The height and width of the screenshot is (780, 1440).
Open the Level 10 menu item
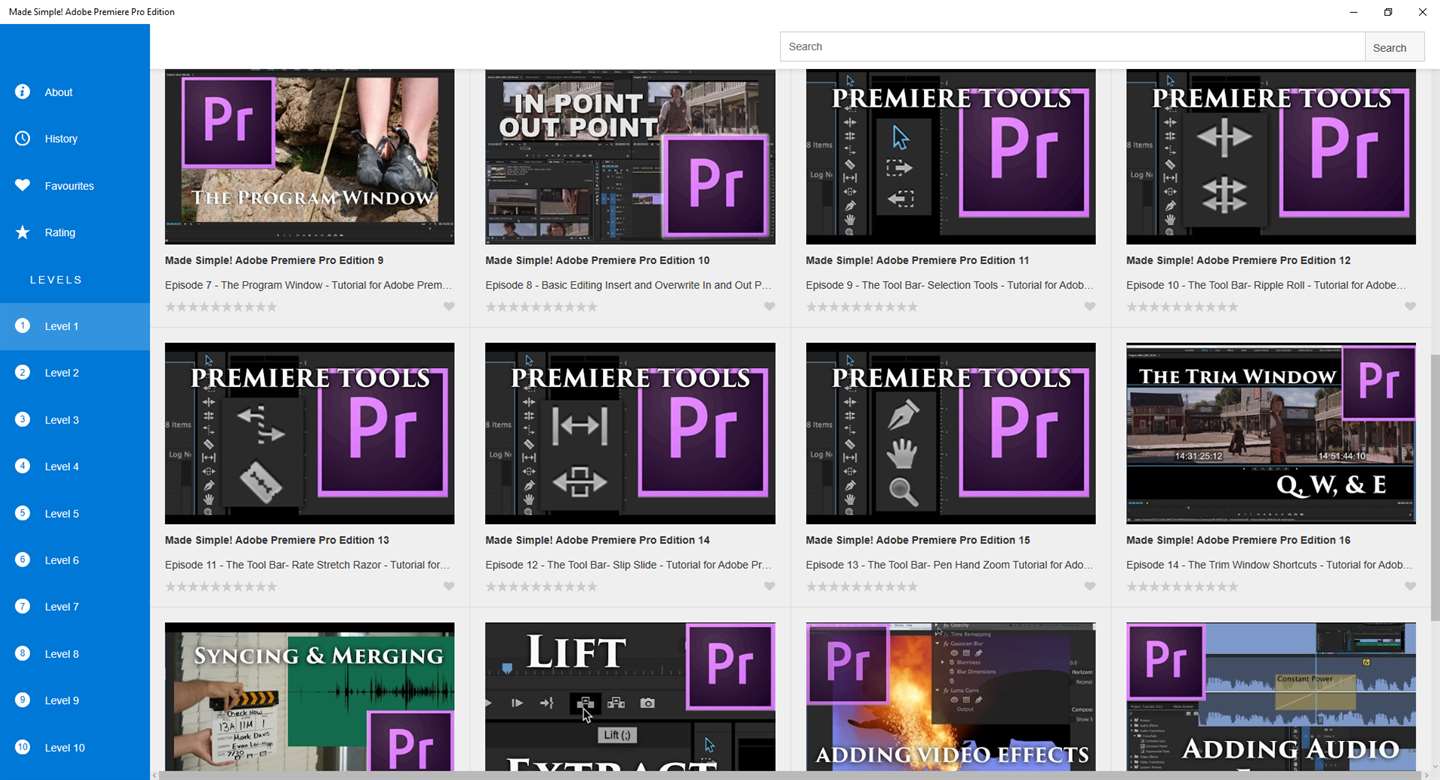click(x=75, y=747)
